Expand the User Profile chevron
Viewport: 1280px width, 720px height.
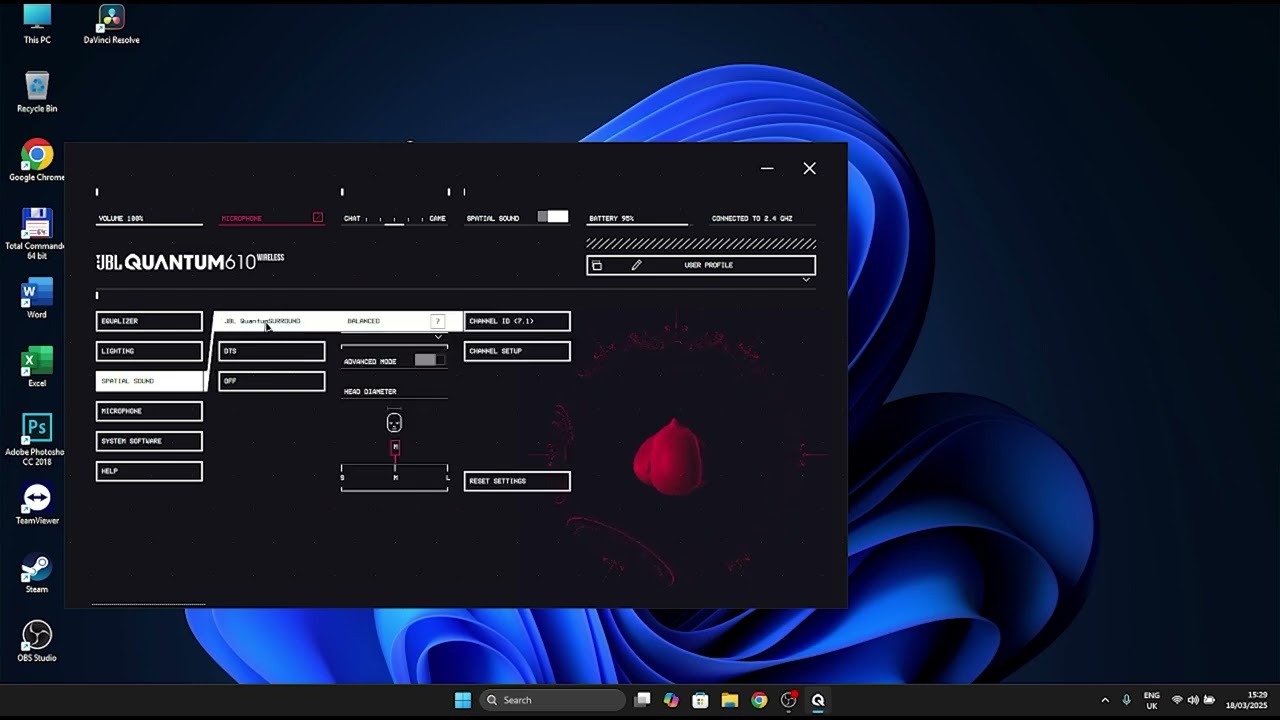coord(806,280)
